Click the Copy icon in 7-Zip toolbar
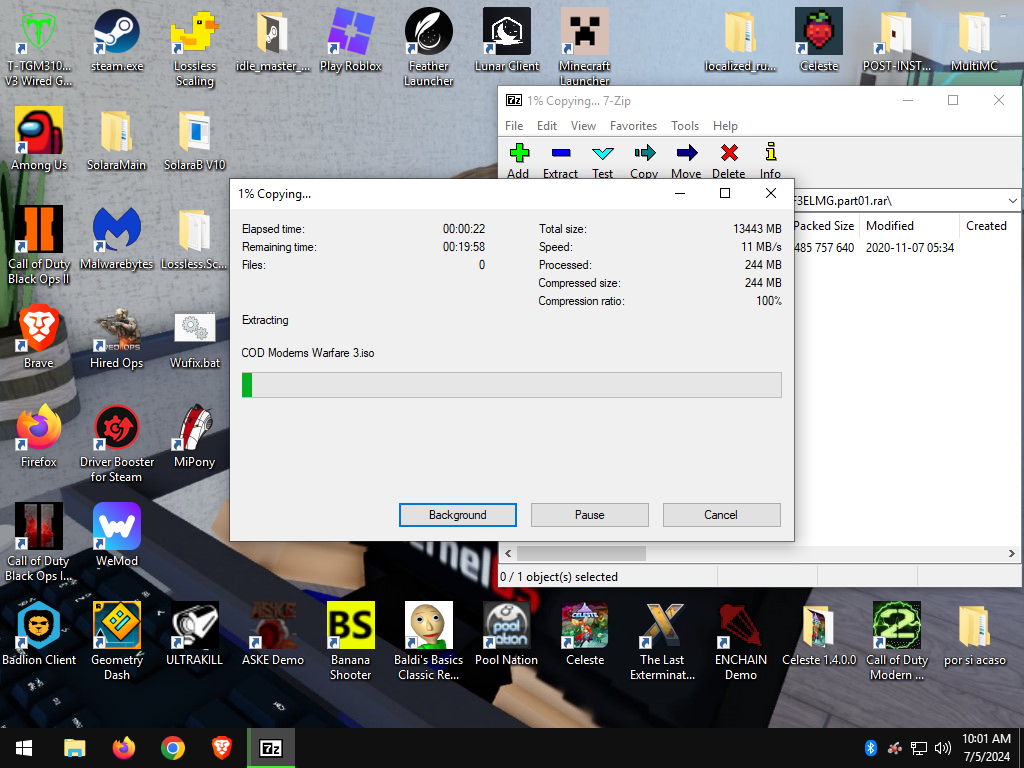 coord(645,153)
